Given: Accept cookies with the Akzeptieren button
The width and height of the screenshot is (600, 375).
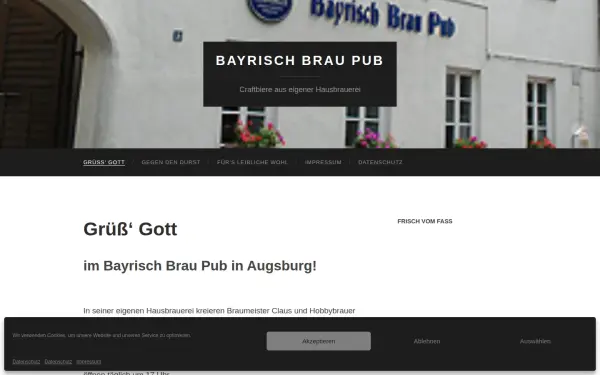Looking at the screenshot, I should pos(318,341).
